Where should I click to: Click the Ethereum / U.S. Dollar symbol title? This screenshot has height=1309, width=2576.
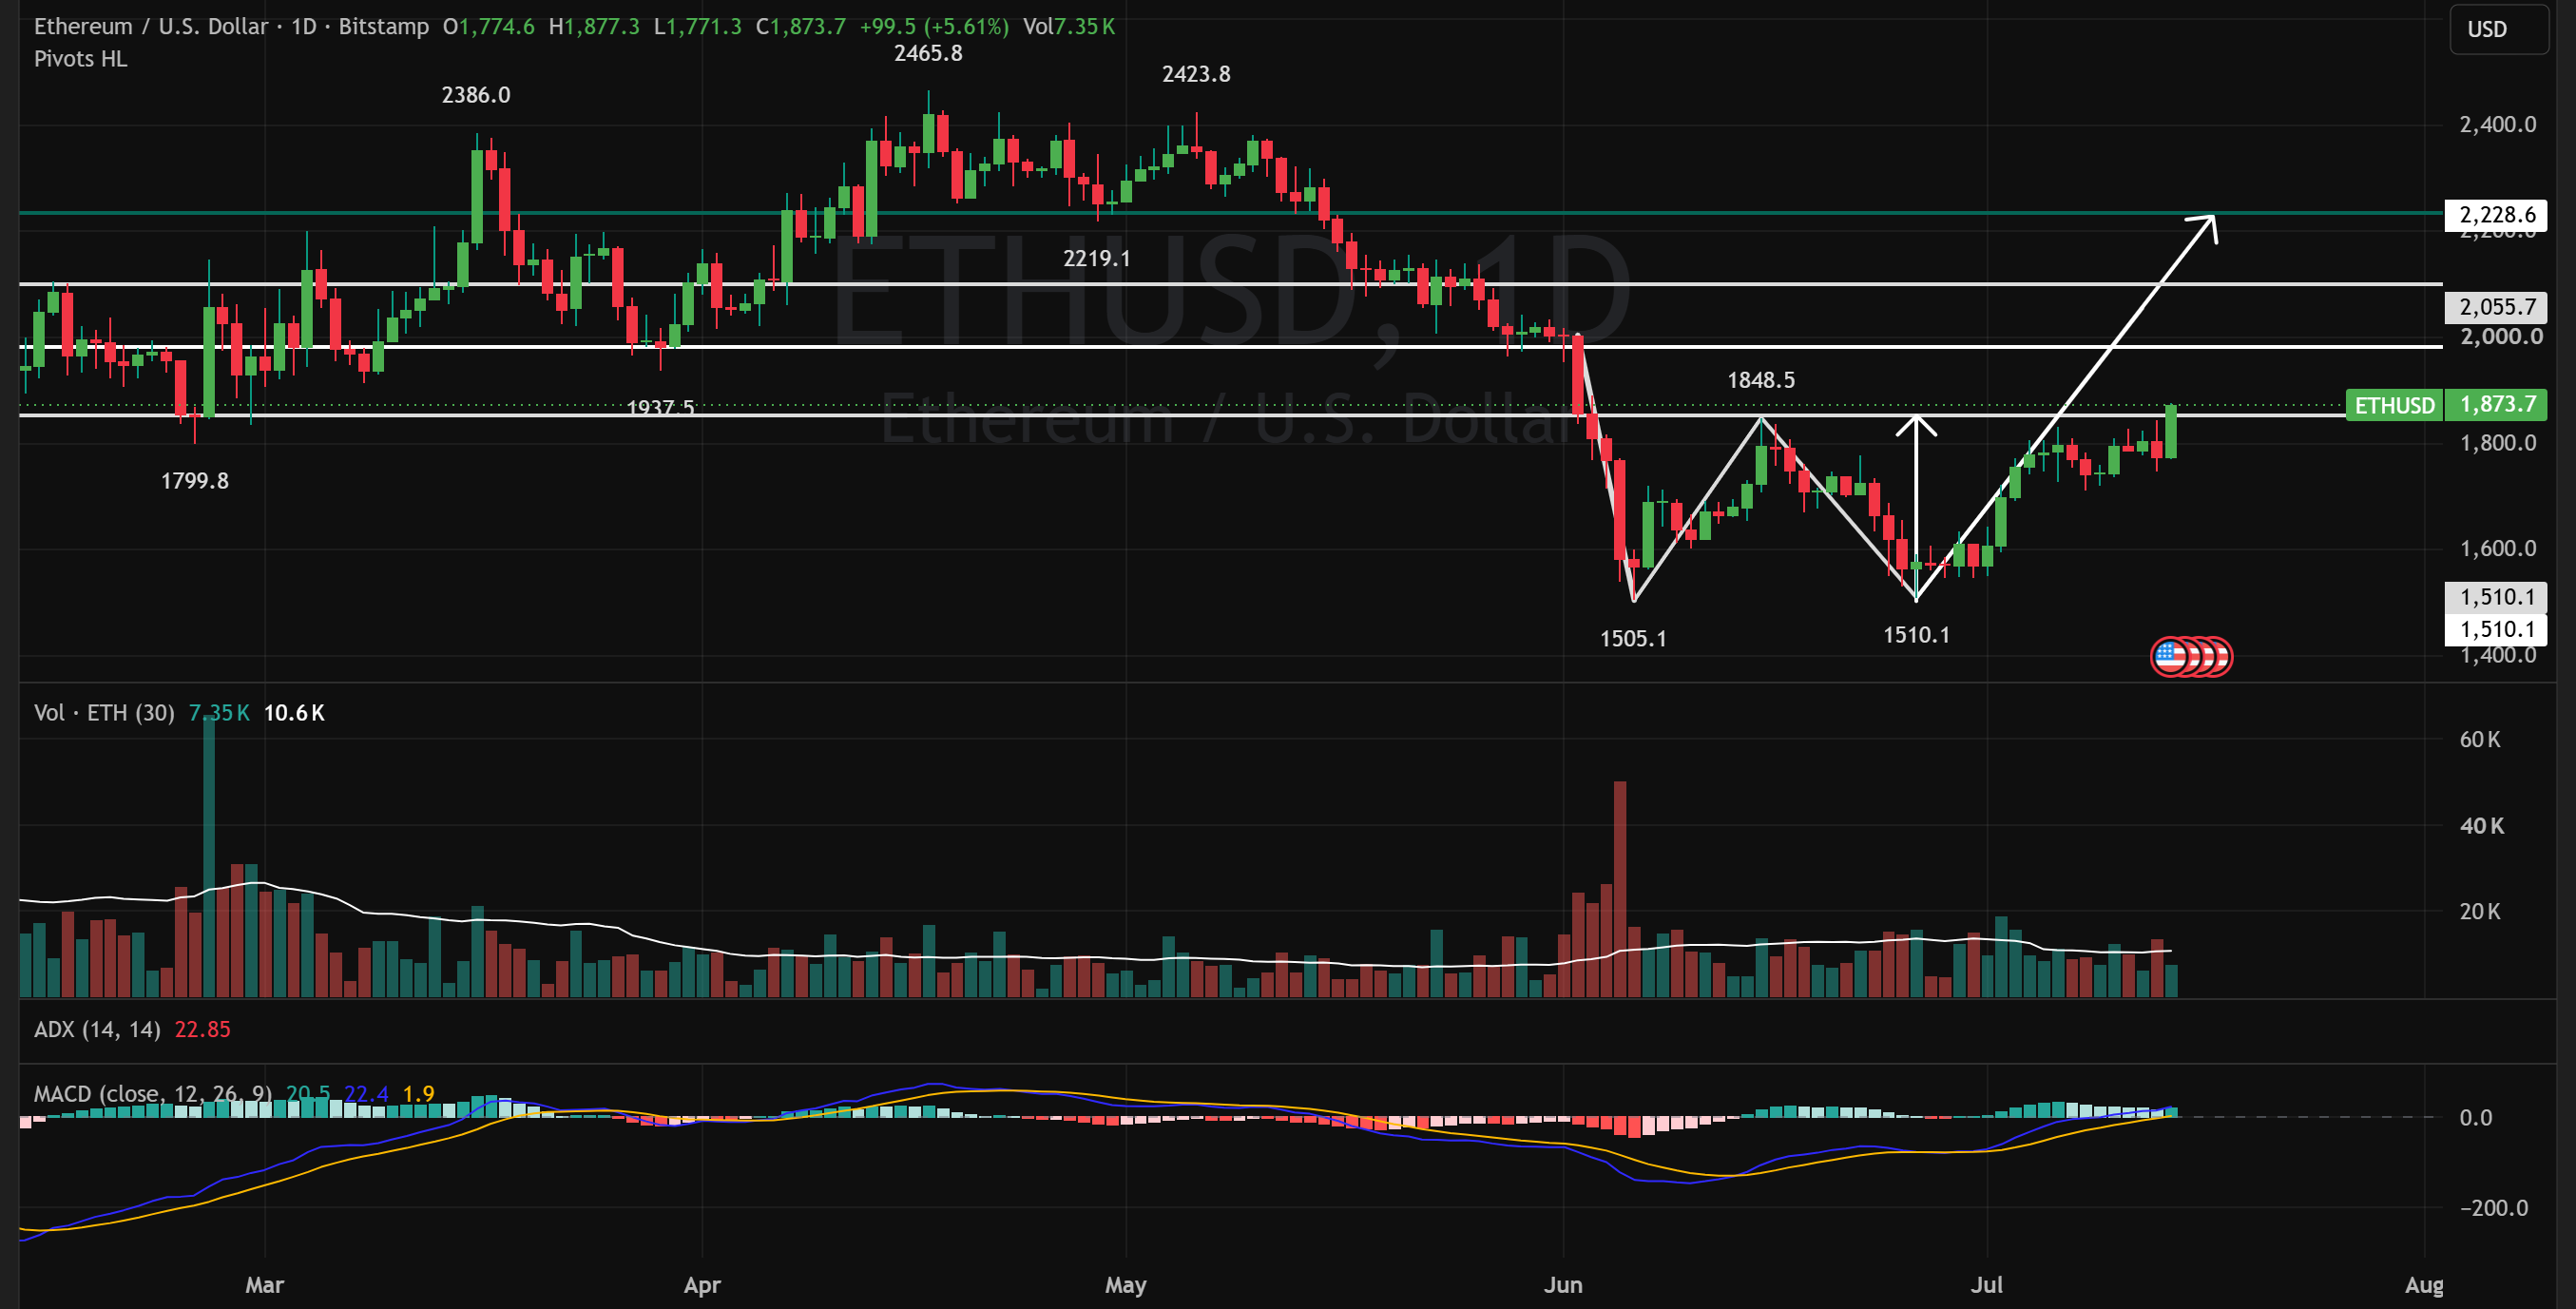tap(151, 26)
